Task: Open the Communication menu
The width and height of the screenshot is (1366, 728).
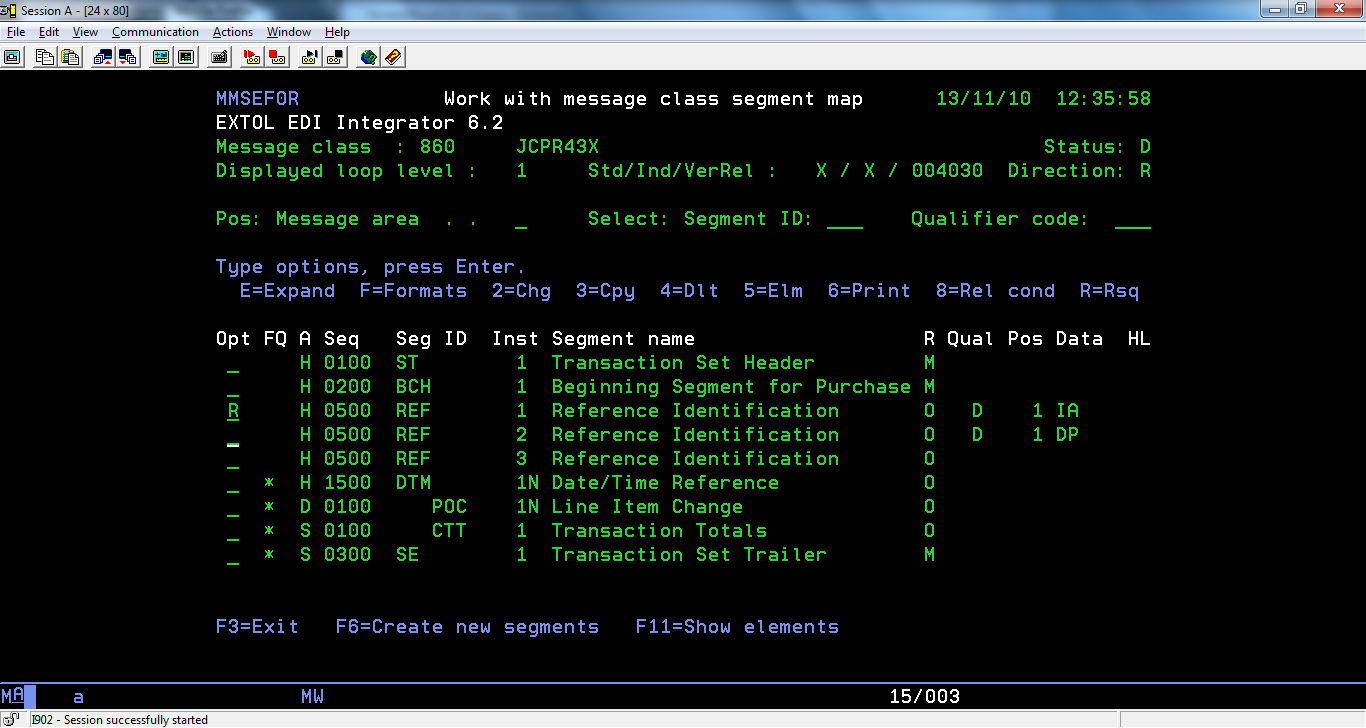Action: click(155, 32)
